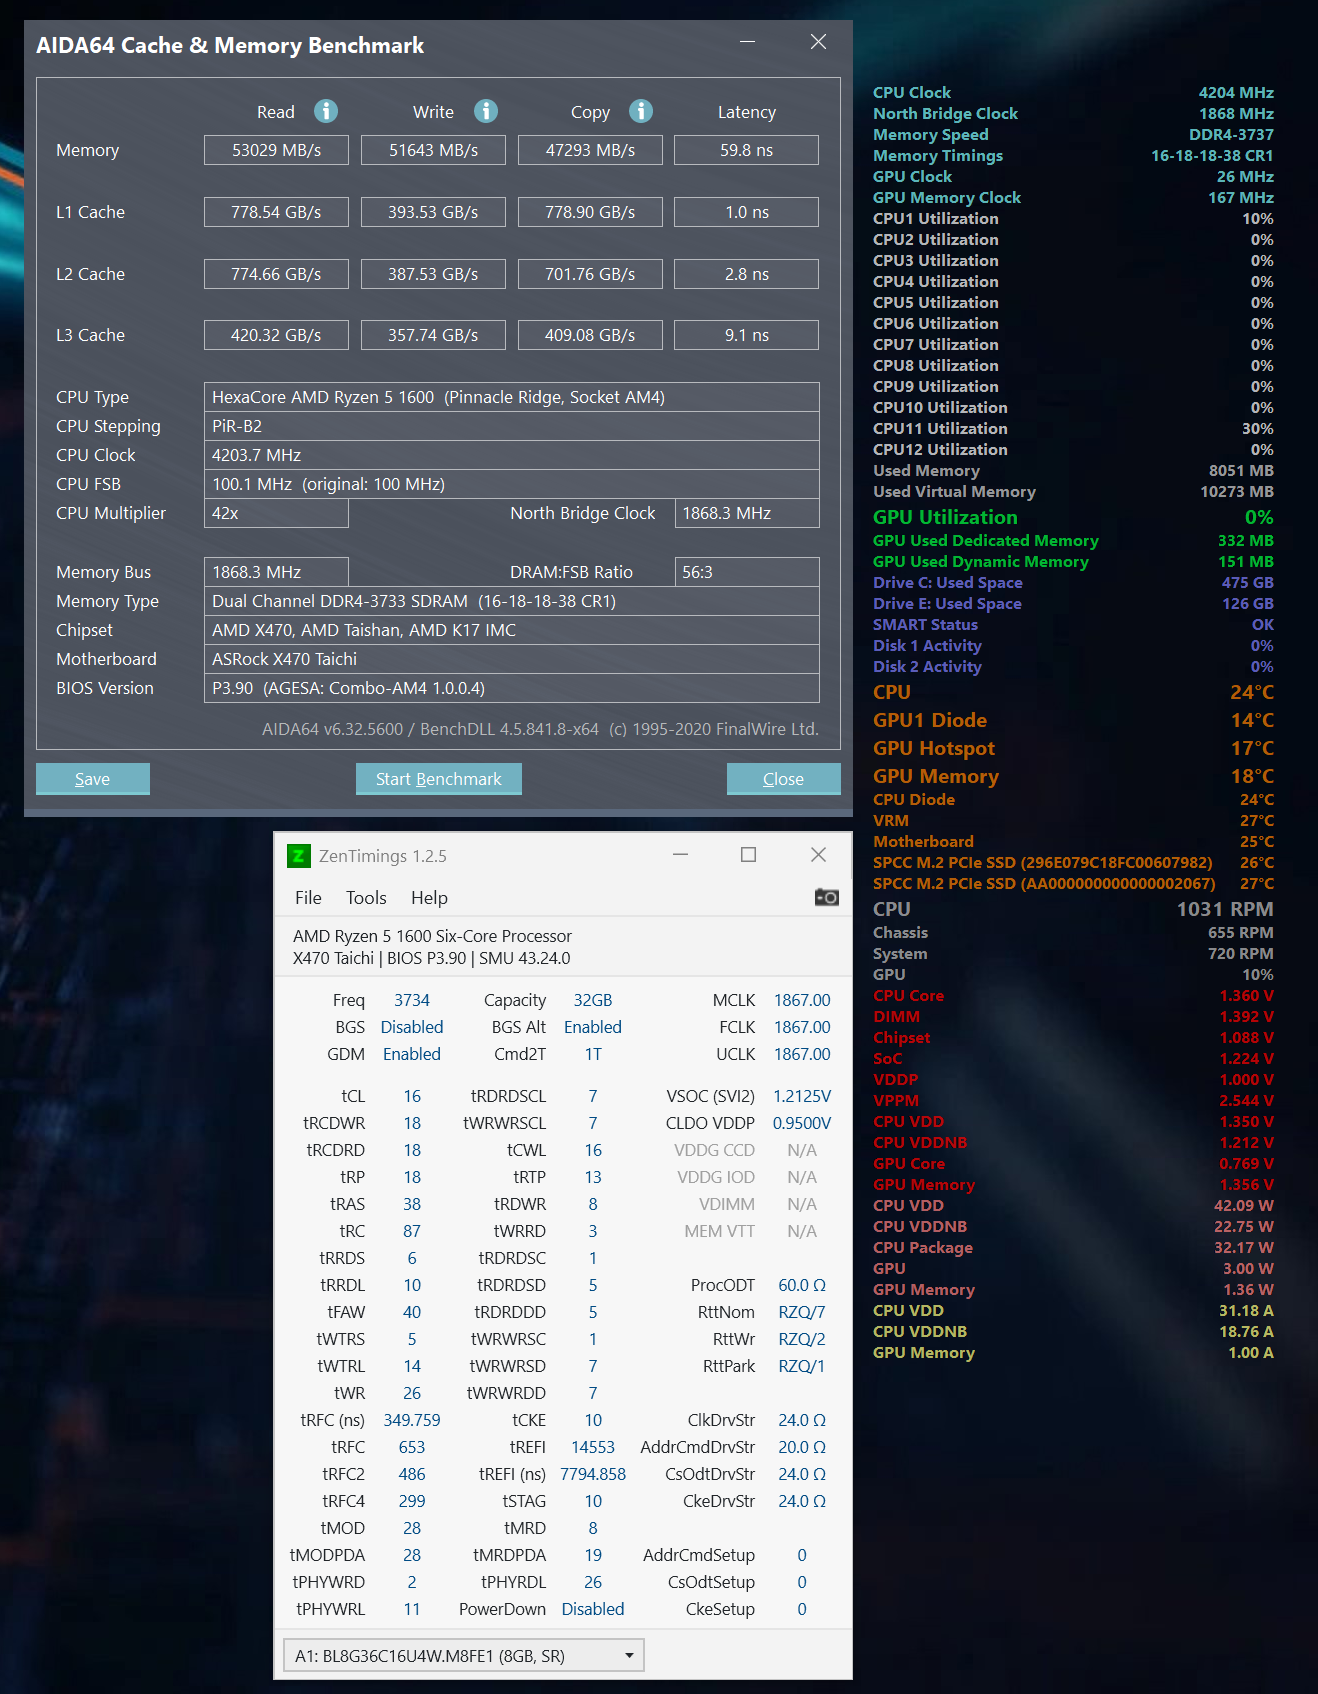Image resolution: width=1318 pixels, height=1694 pixels.
Task: Select the L1 Cache Read 778.54 GB/s field
Action: pos(276,212)
